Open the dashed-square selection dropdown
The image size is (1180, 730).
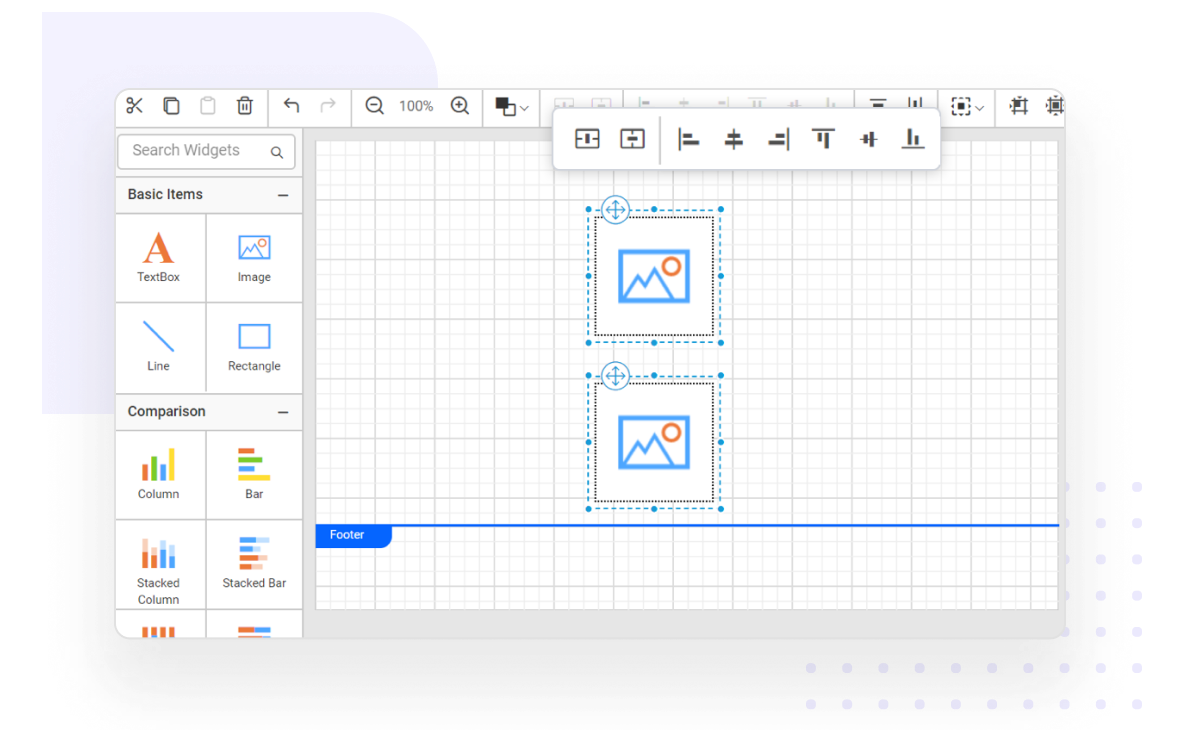[968, 107]
